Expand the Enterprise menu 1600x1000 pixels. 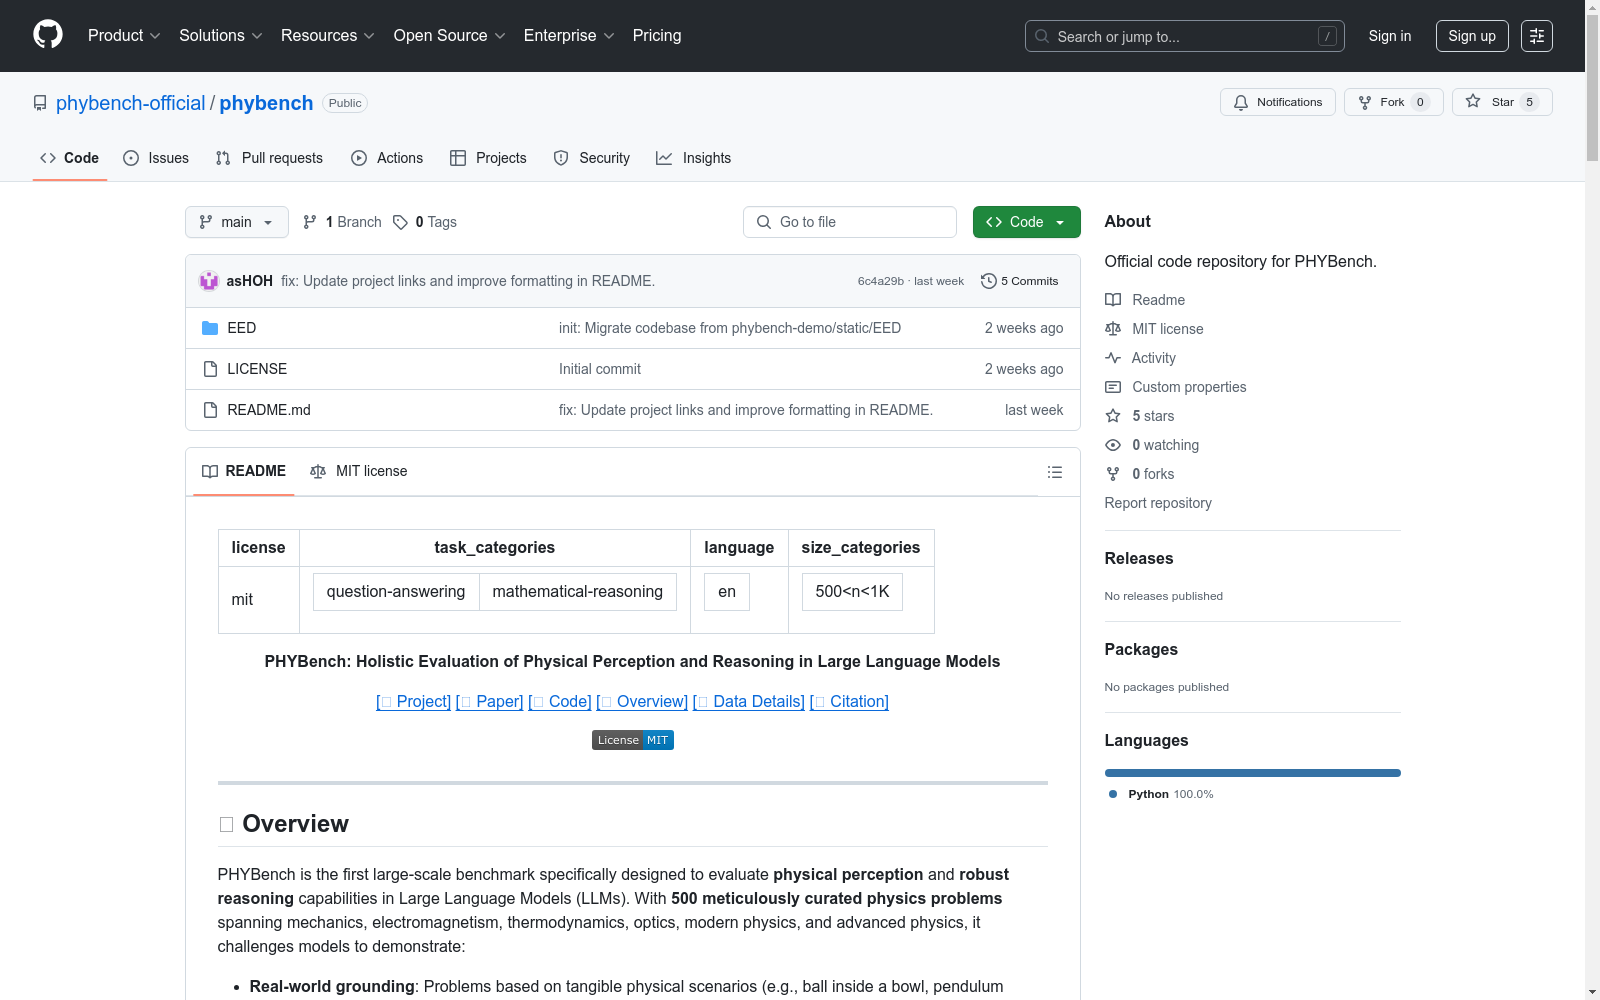[569, 35]
